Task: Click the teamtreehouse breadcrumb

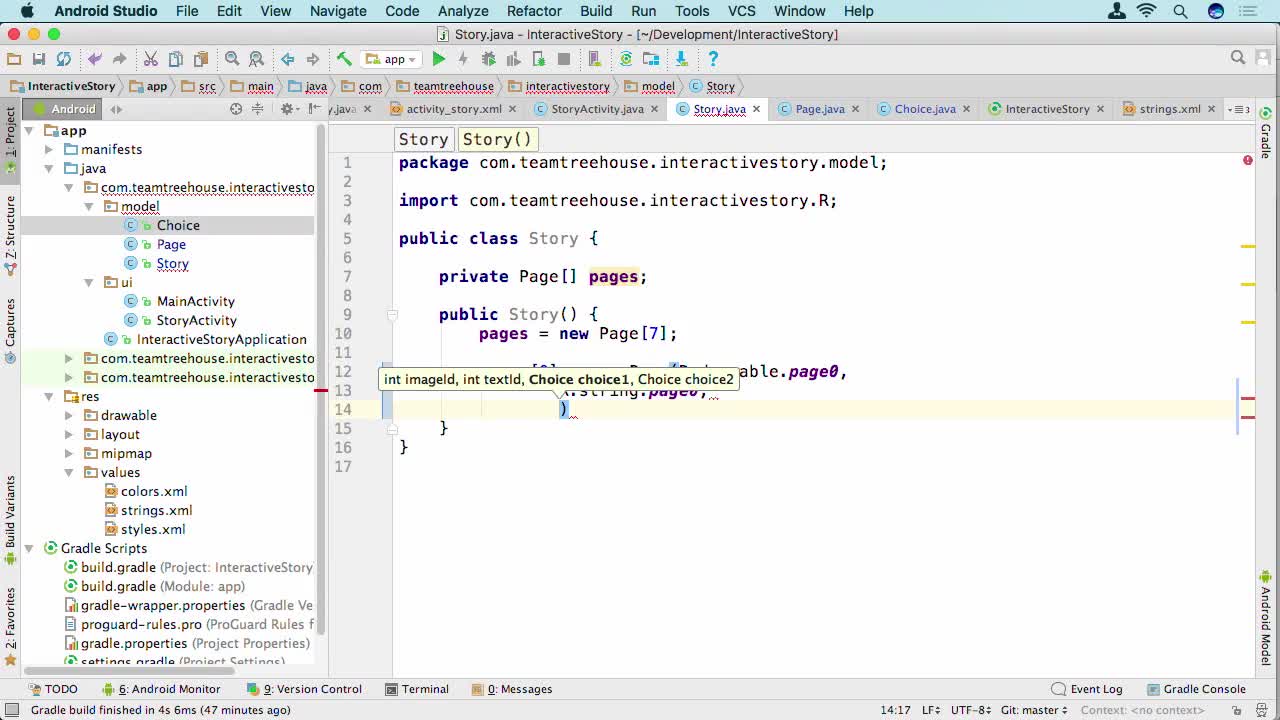Action: [x=444, y=86]
